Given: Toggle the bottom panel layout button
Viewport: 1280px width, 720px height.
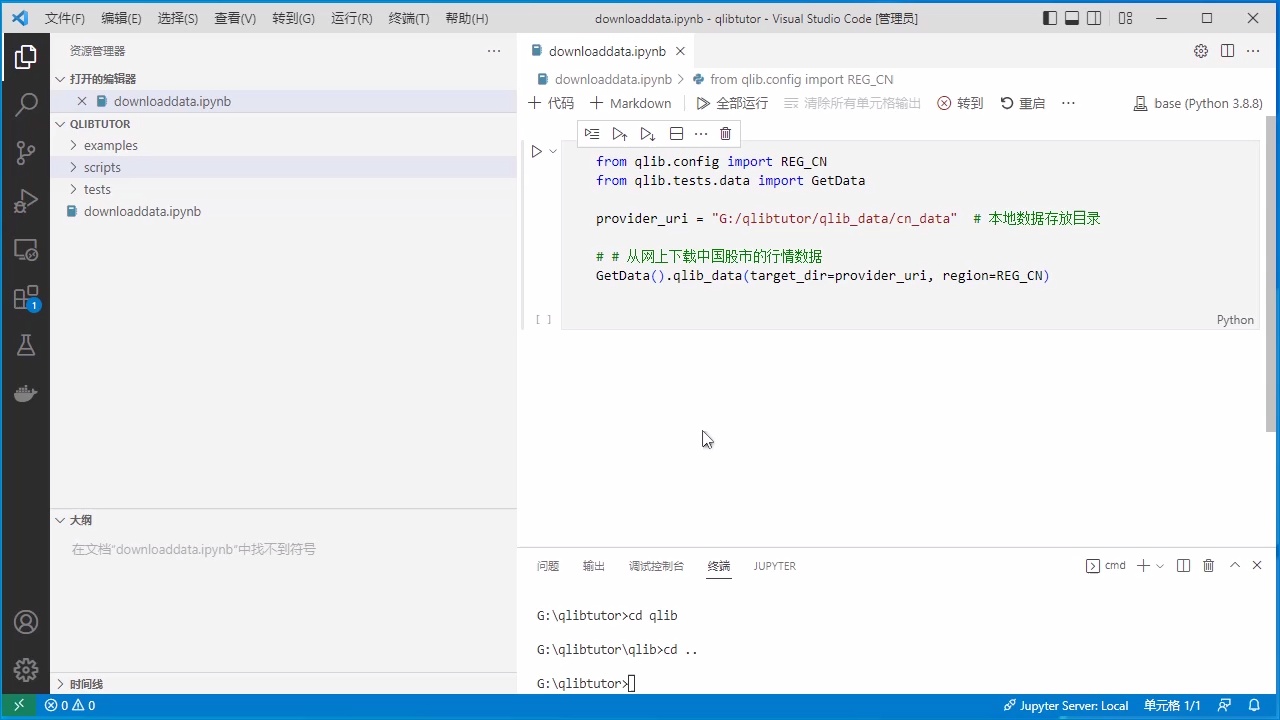Looking at the screenshot, I should [1072, 18].
